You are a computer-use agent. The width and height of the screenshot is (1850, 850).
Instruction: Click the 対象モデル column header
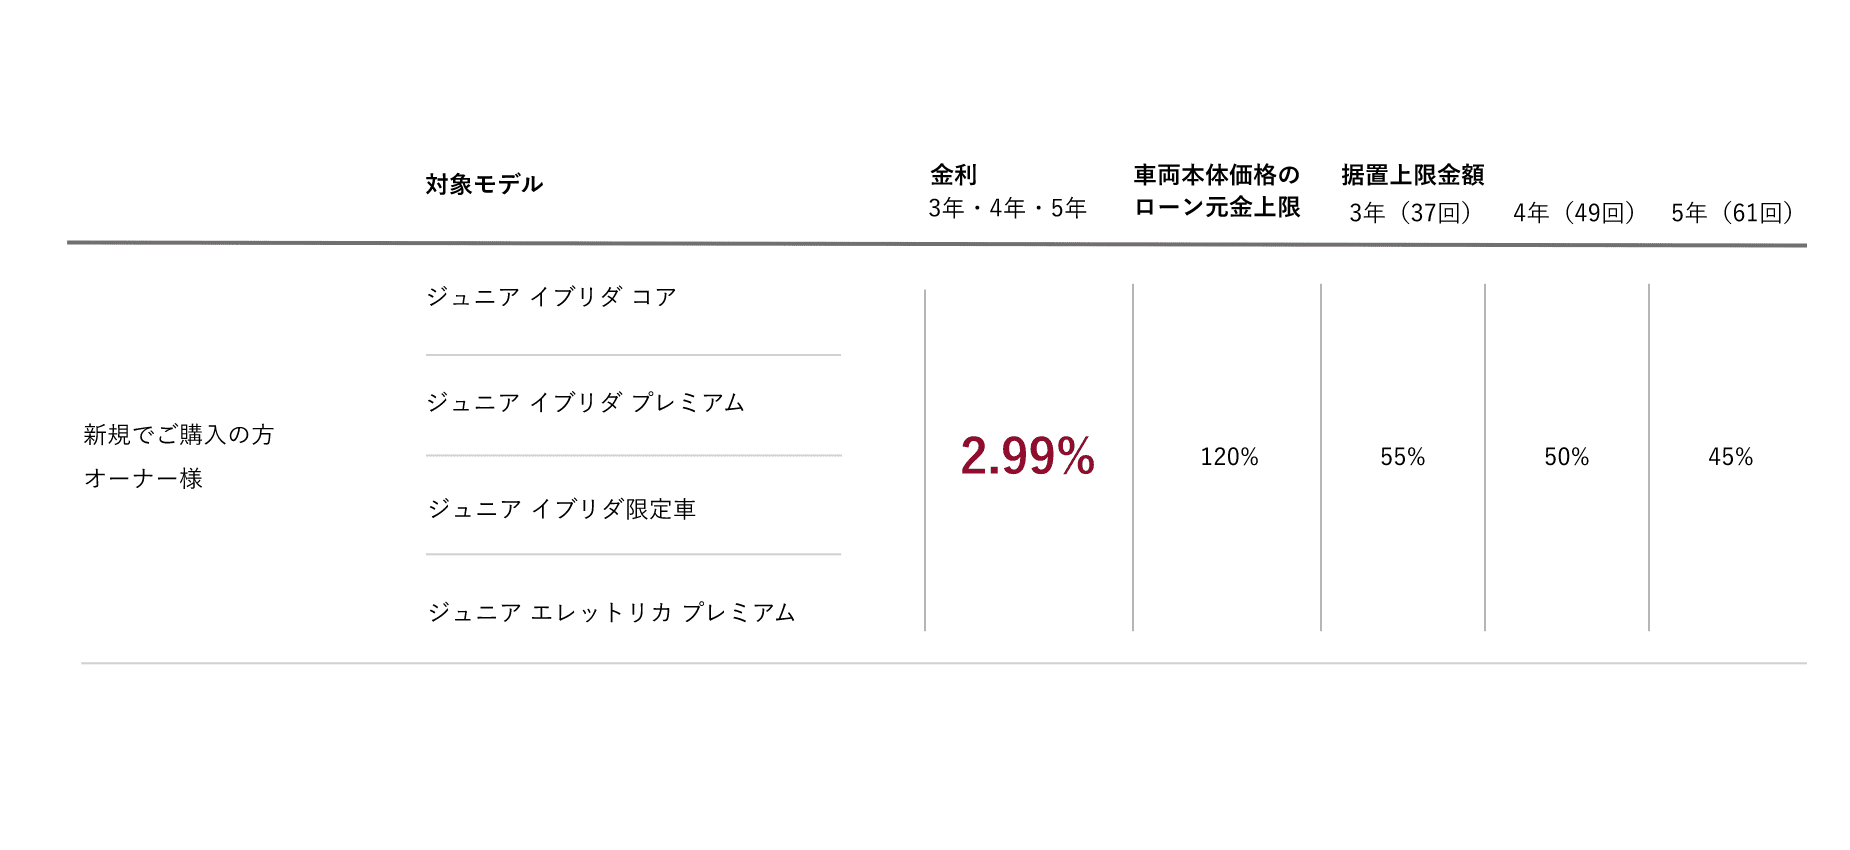pyautogui.click(x=484, y=184)
